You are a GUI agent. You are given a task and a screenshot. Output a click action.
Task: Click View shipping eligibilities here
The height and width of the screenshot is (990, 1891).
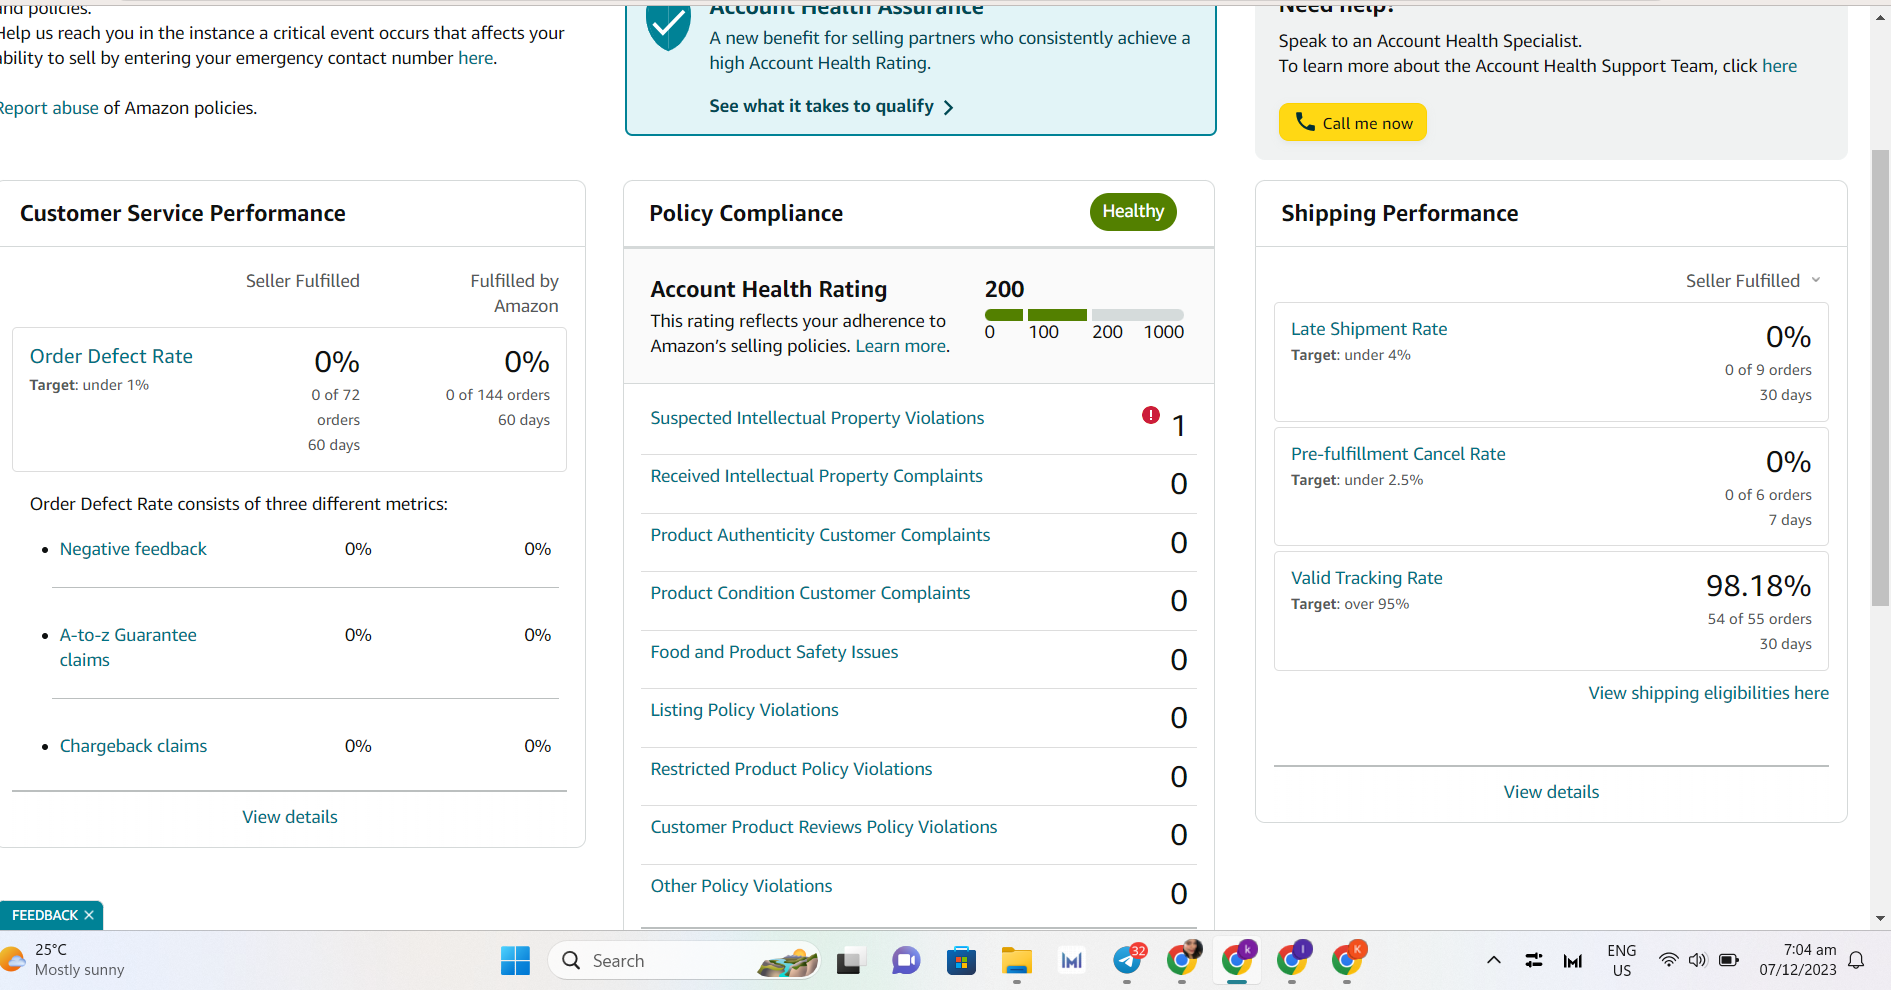coord(1708,693)
